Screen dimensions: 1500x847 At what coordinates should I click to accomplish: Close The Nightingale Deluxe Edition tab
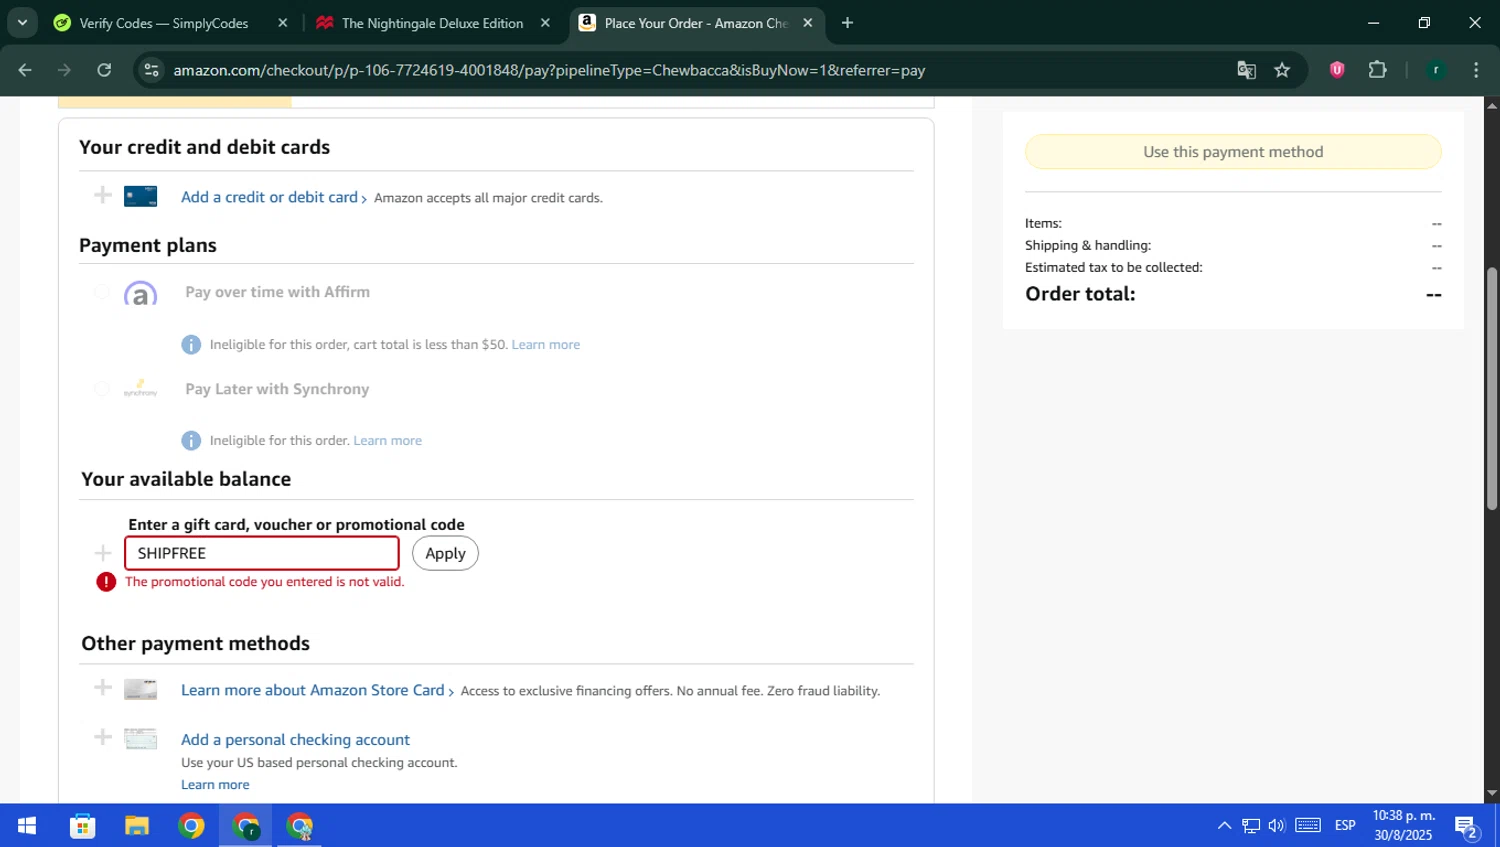point(545,23)
